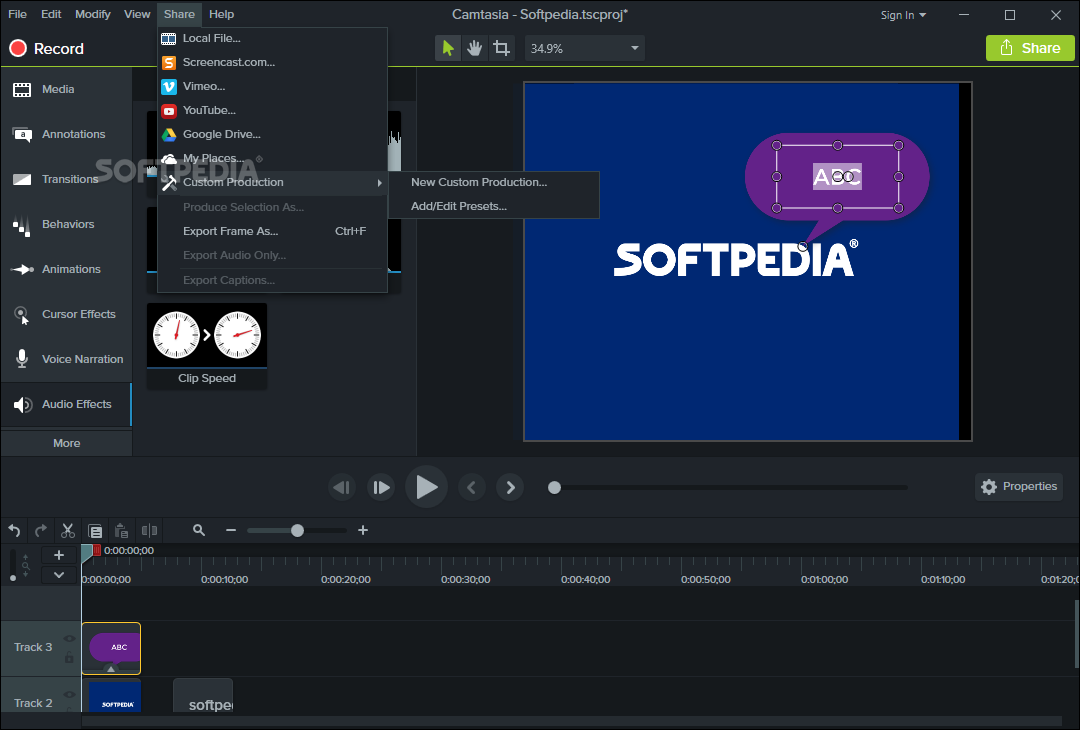1080x730 pixels.
Task: Click the Cut scissors icon
Action: (68, 530)
